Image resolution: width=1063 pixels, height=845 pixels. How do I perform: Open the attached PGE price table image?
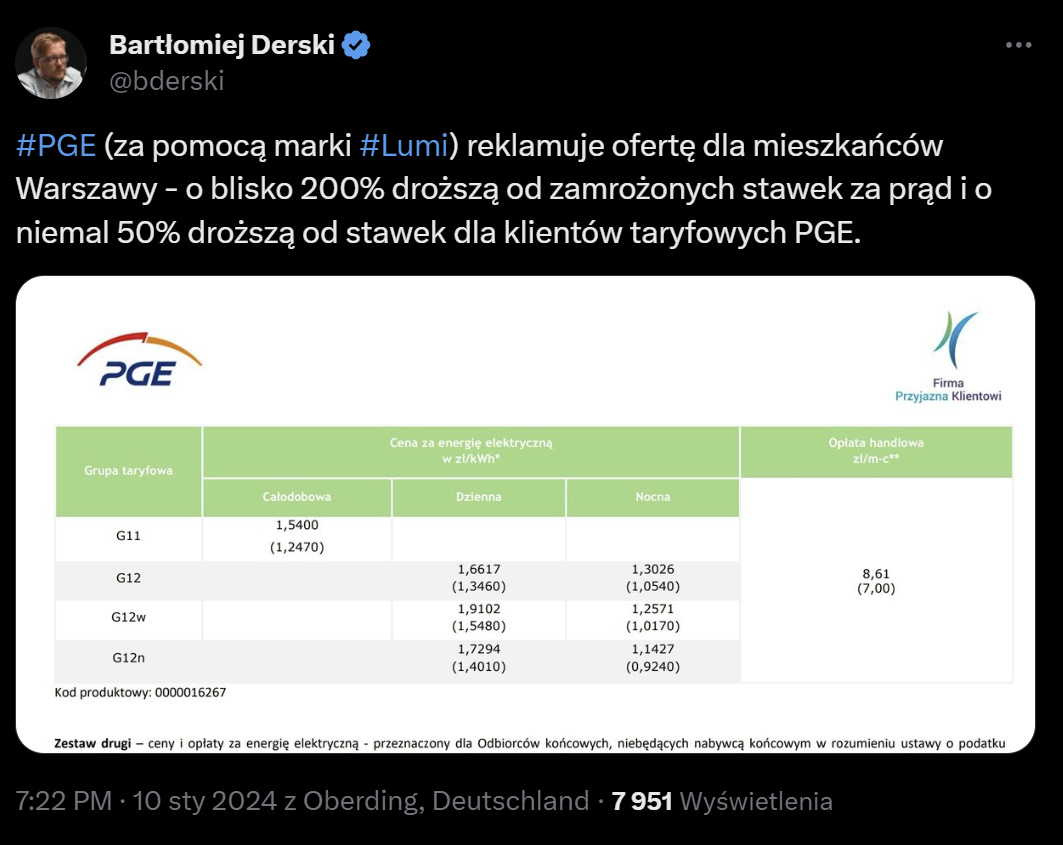[x=525, y=514]
